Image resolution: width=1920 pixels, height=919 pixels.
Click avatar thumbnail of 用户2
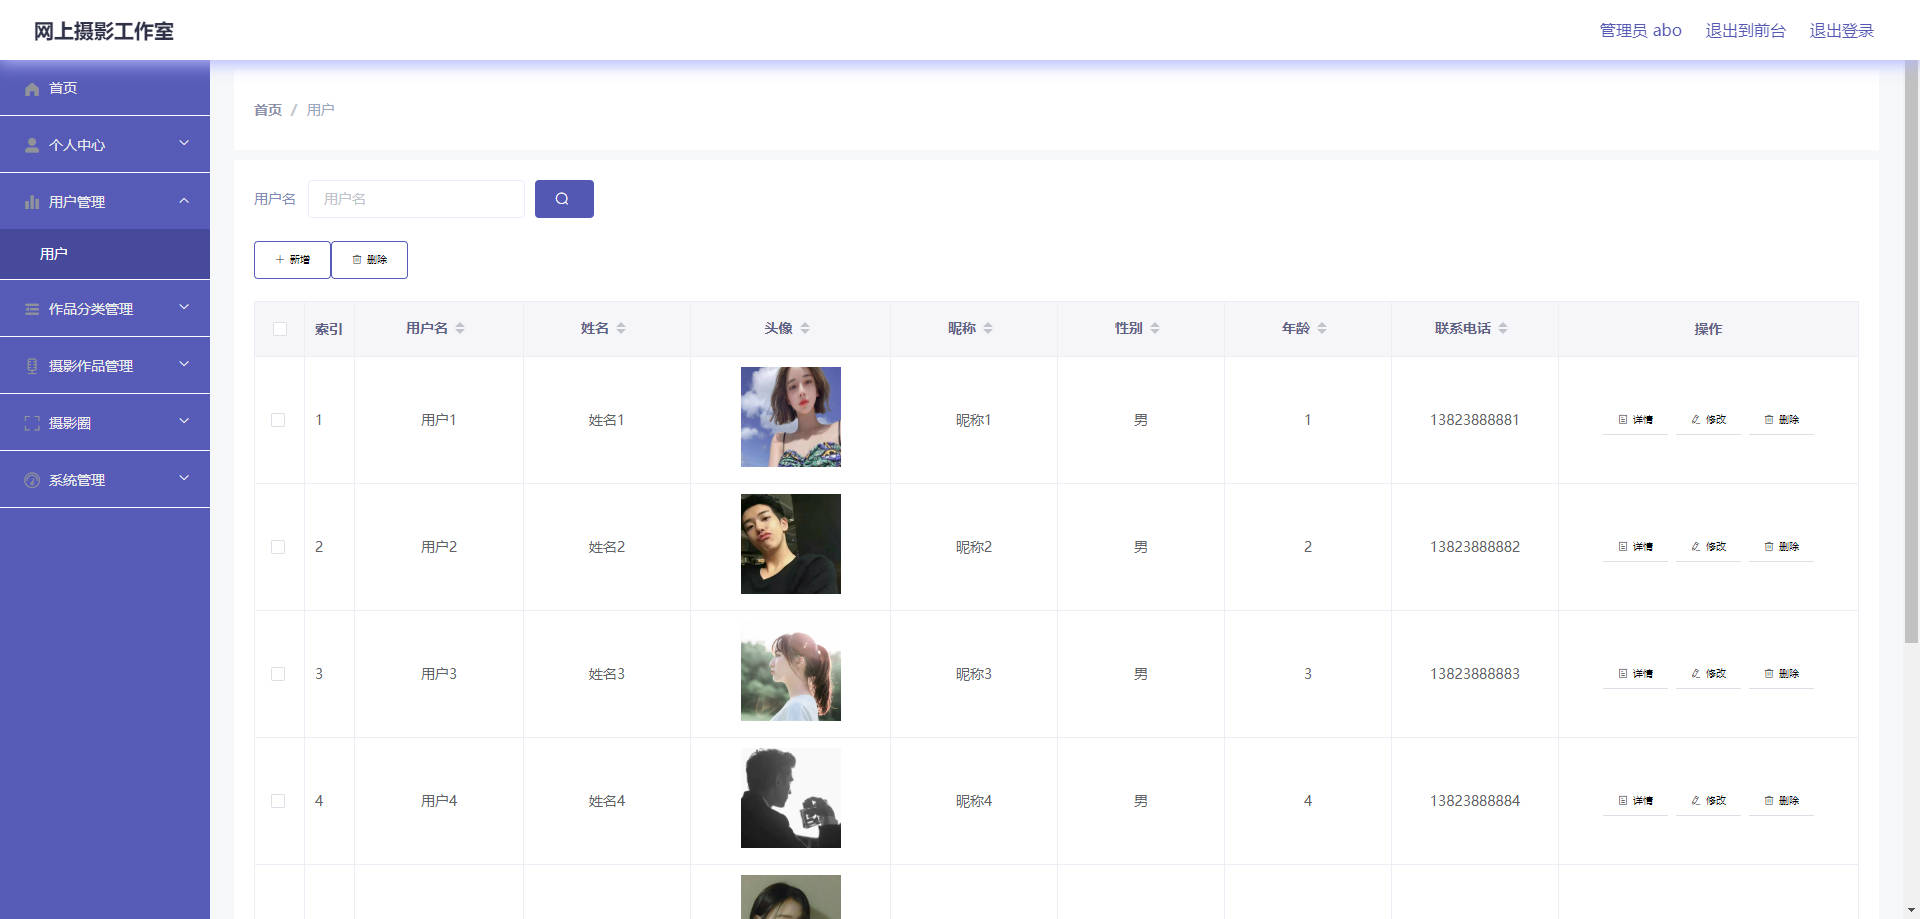[x=791, y=544]
